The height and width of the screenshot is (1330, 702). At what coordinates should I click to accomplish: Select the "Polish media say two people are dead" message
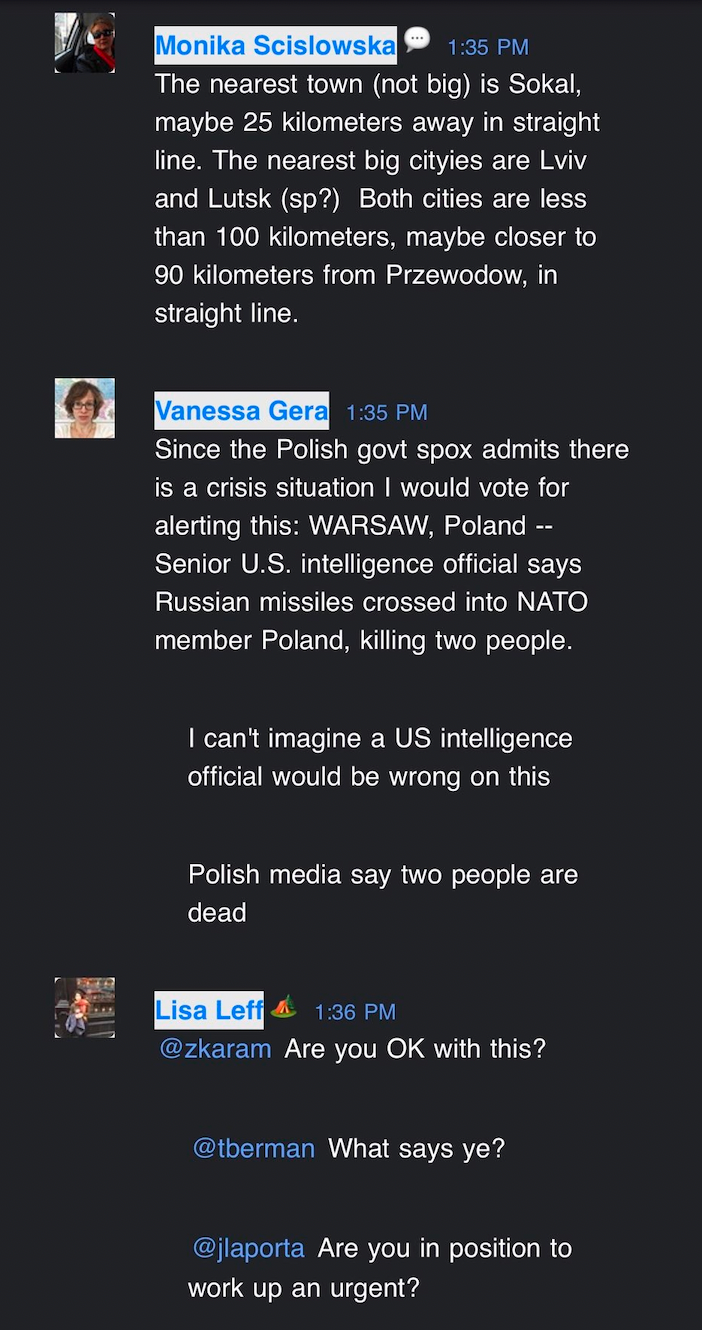click(x=382, y=892)
